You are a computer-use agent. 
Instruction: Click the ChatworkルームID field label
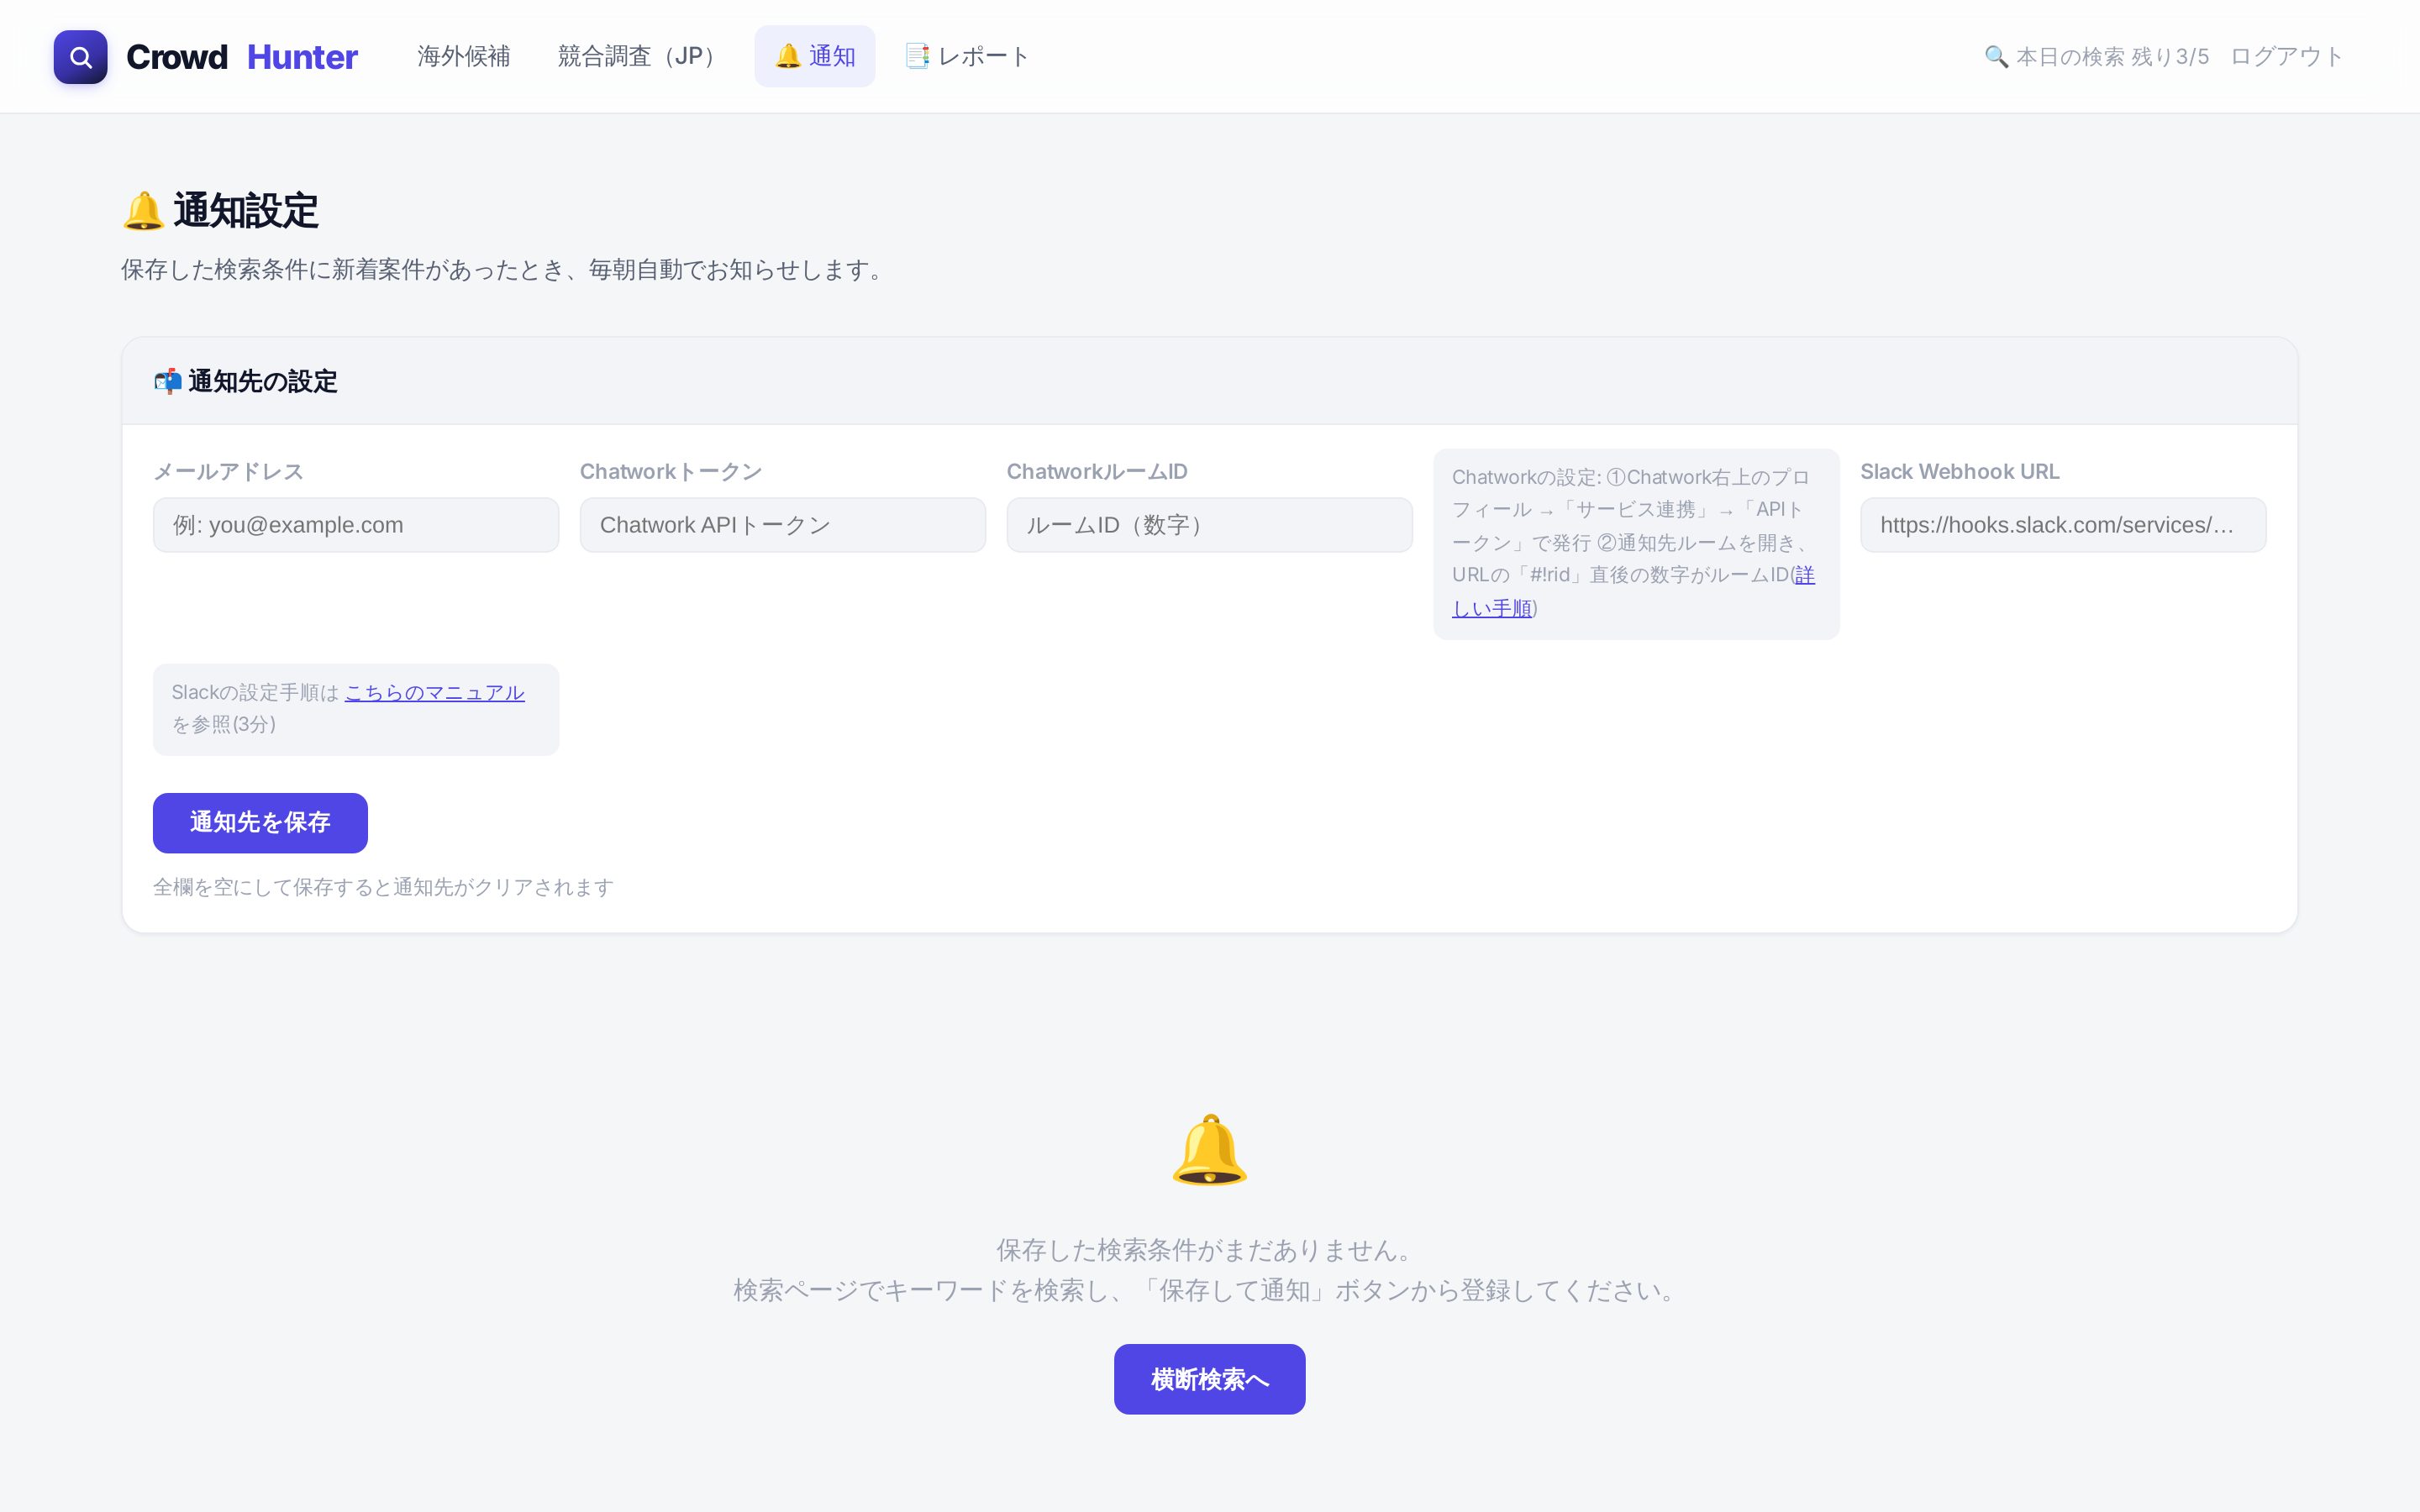click(x=1097, y=472)
